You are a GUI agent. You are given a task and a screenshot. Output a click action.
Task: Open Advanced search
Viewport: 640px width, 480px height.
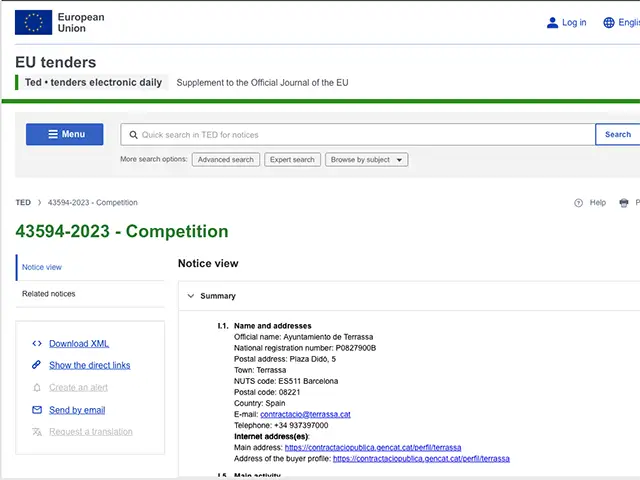tap(226, 160)
